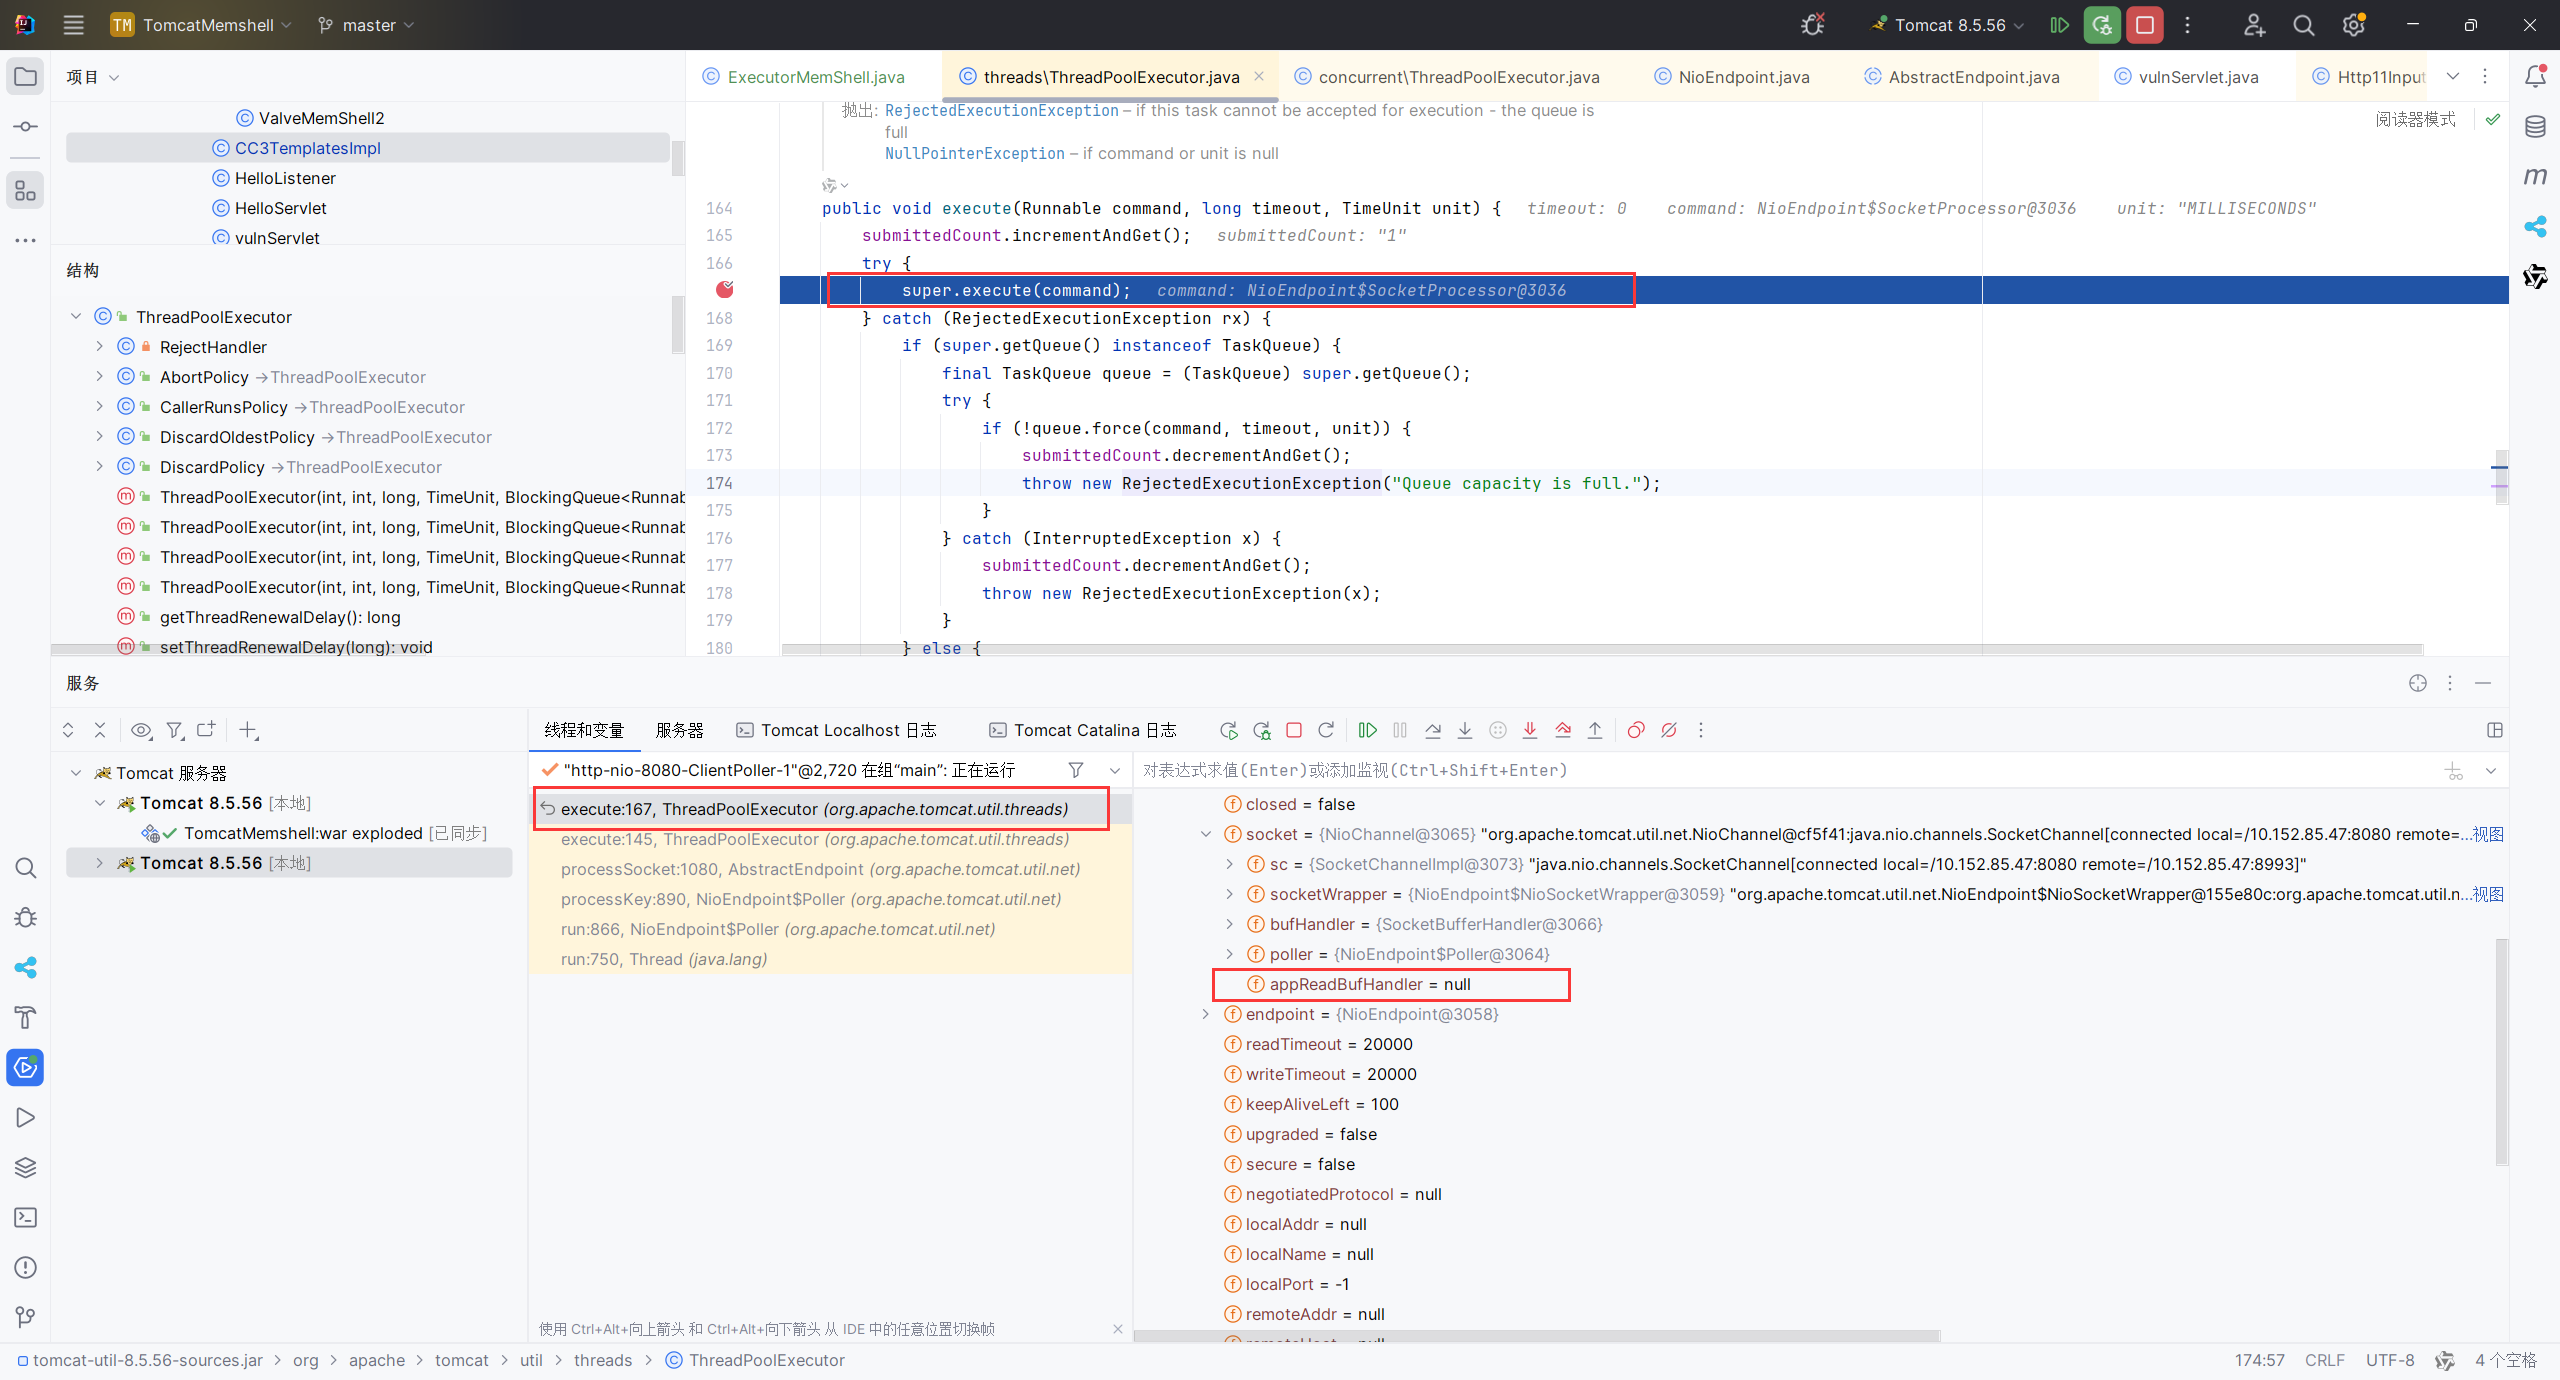
Task: Open the Terminal tool window icon
Action: (x=25, y=1217)
